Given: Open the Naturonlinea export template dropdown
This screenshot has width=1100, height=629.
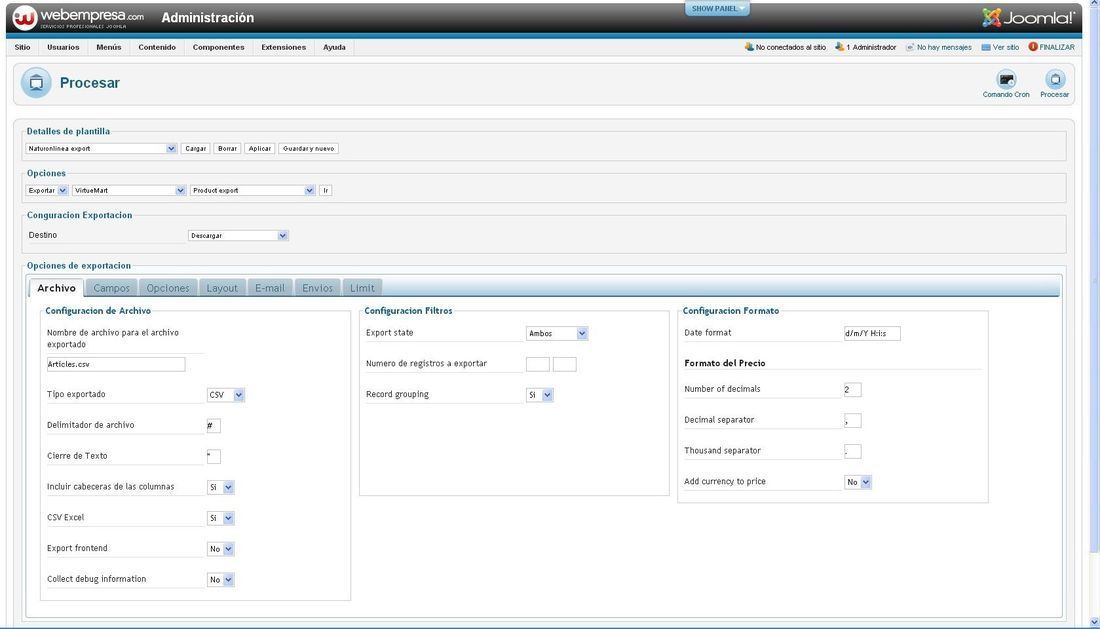Looking at the screenshot, I should coord(101,149).
